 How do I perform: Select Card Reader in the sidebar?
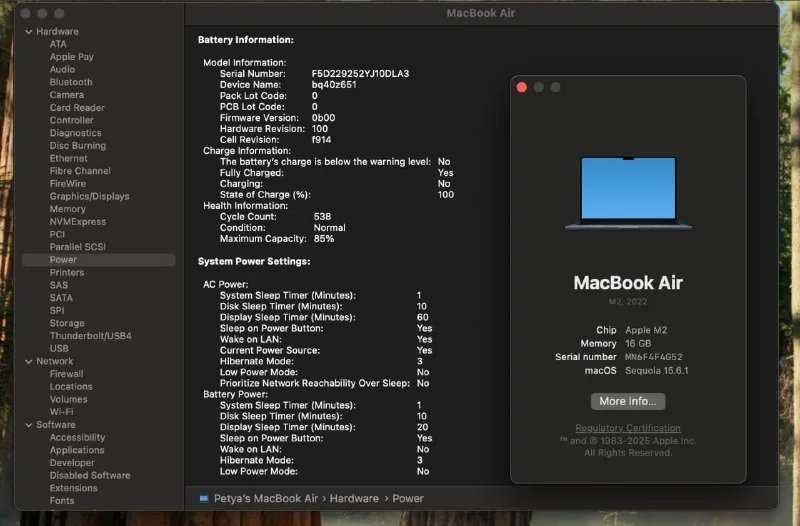[x=77, y=108]
